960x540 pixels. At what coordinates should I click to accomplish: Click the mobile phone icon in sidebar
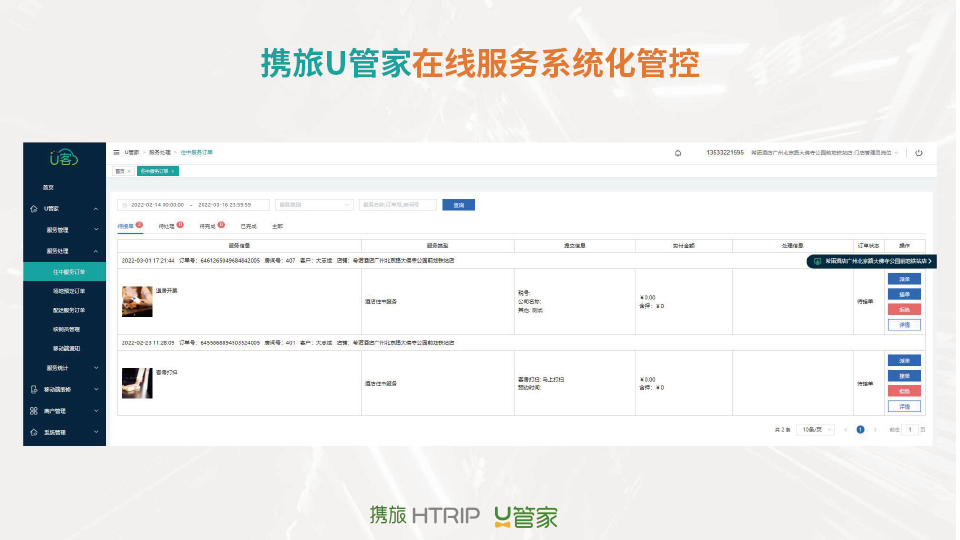[34, 389]
